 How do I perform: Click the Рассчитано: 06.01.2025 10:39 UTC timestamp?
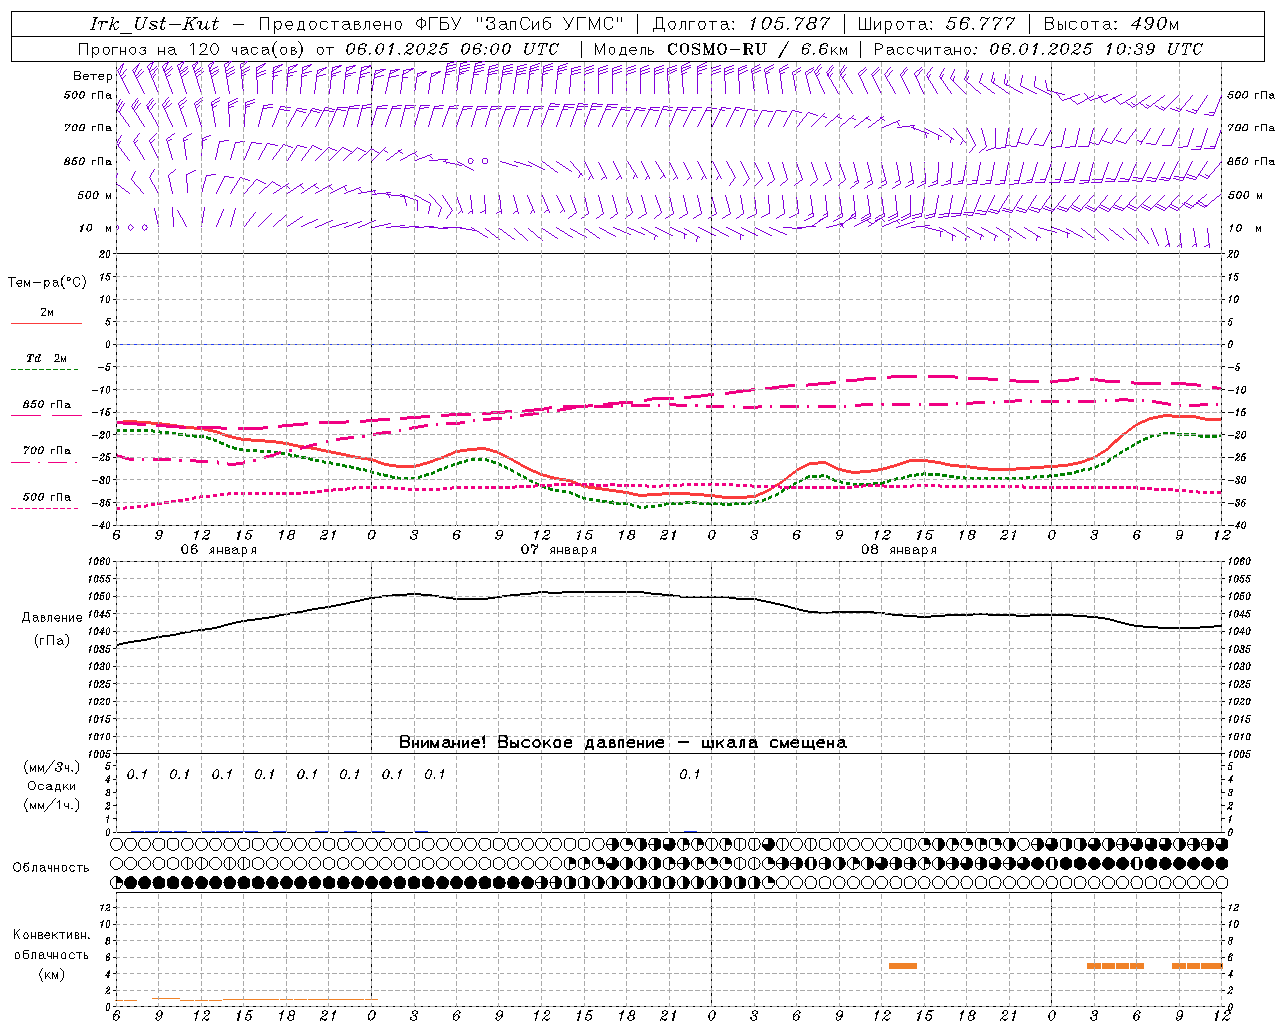1038,49
